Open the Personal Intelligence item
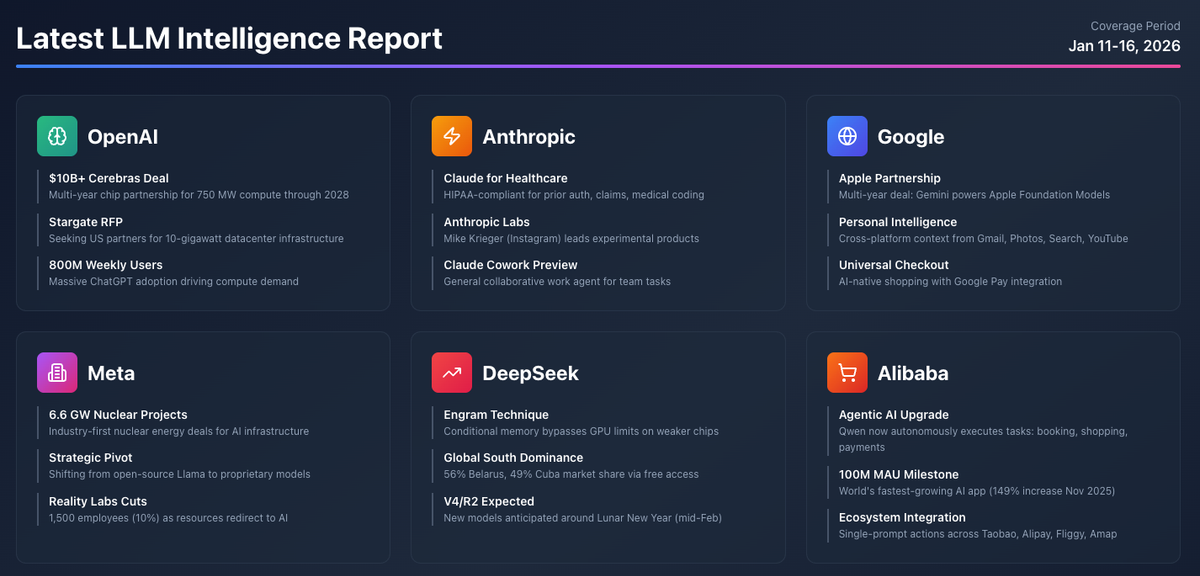Image resolution: width=1200 pixels, height=576 pixels. pyautogui.click(x=898, y=222)
